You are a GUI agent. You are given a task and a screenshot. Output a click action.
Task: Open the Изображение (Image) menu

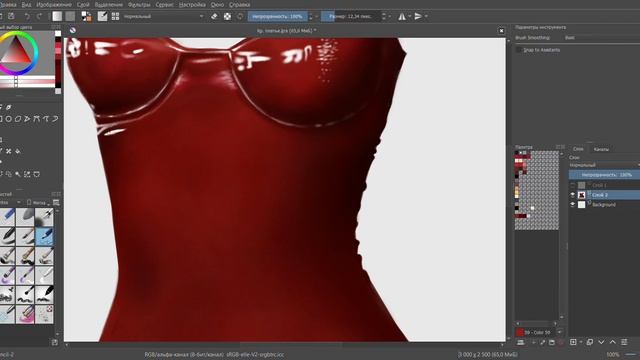54,4
